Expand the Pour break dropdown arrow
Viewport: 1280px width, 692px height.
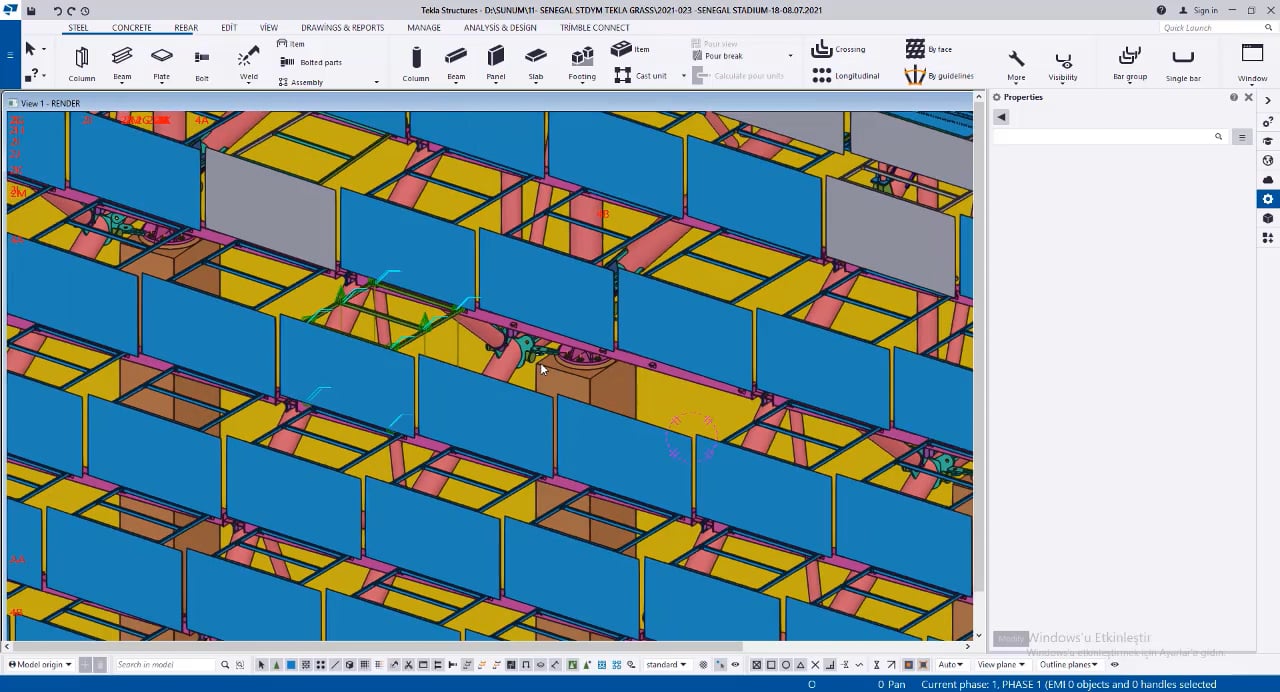(790, 56)
